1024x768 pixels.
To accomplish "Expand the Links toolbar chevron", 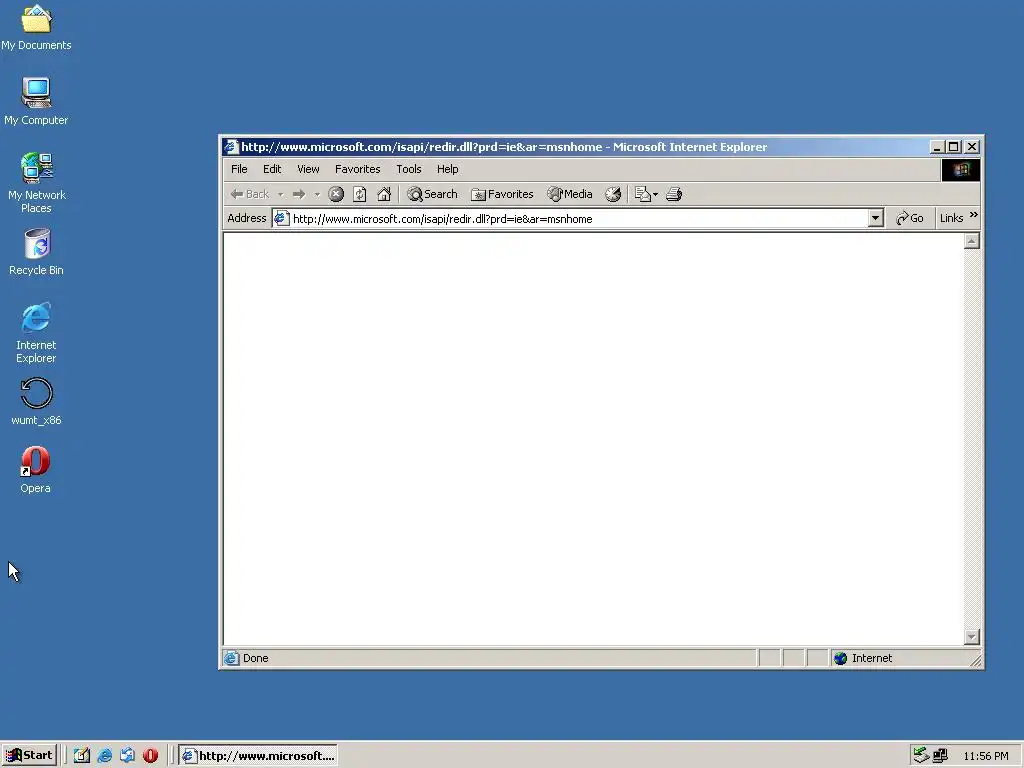I will 974,215.
